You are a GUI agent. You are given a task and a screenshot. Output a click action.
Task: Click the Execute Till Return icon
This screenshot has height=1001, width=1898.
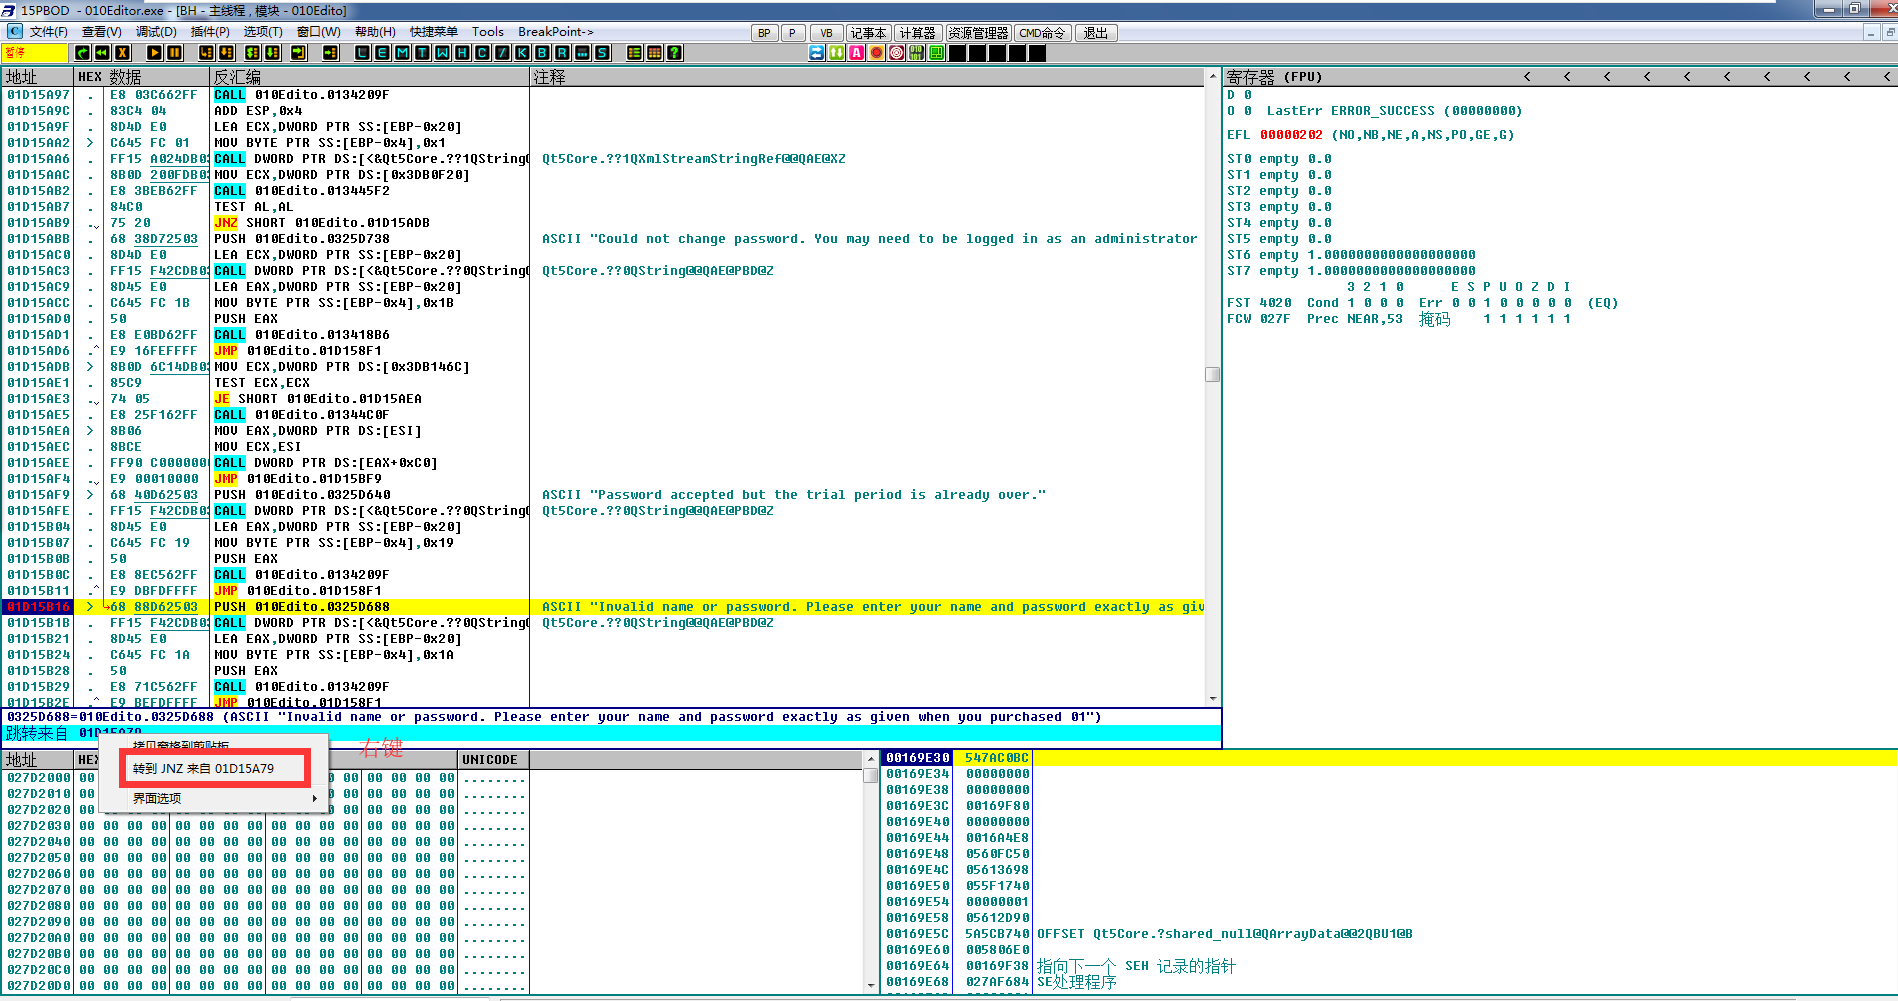pos(298,53)
